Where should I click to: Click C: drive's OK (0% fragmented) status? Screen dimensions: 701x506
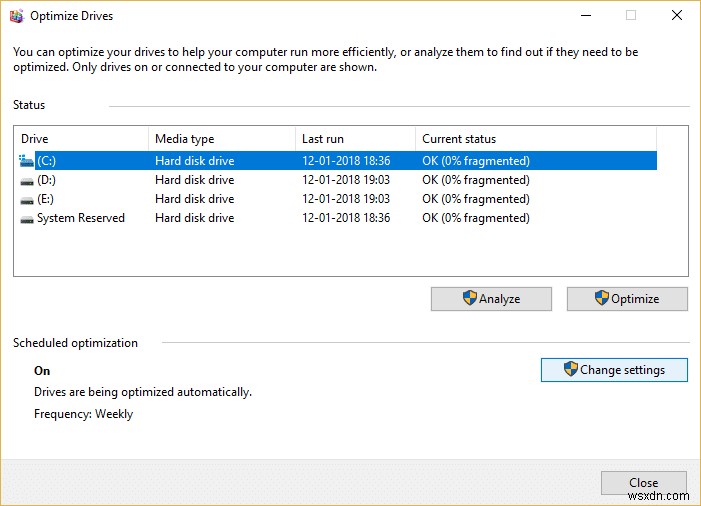[475, 160]
